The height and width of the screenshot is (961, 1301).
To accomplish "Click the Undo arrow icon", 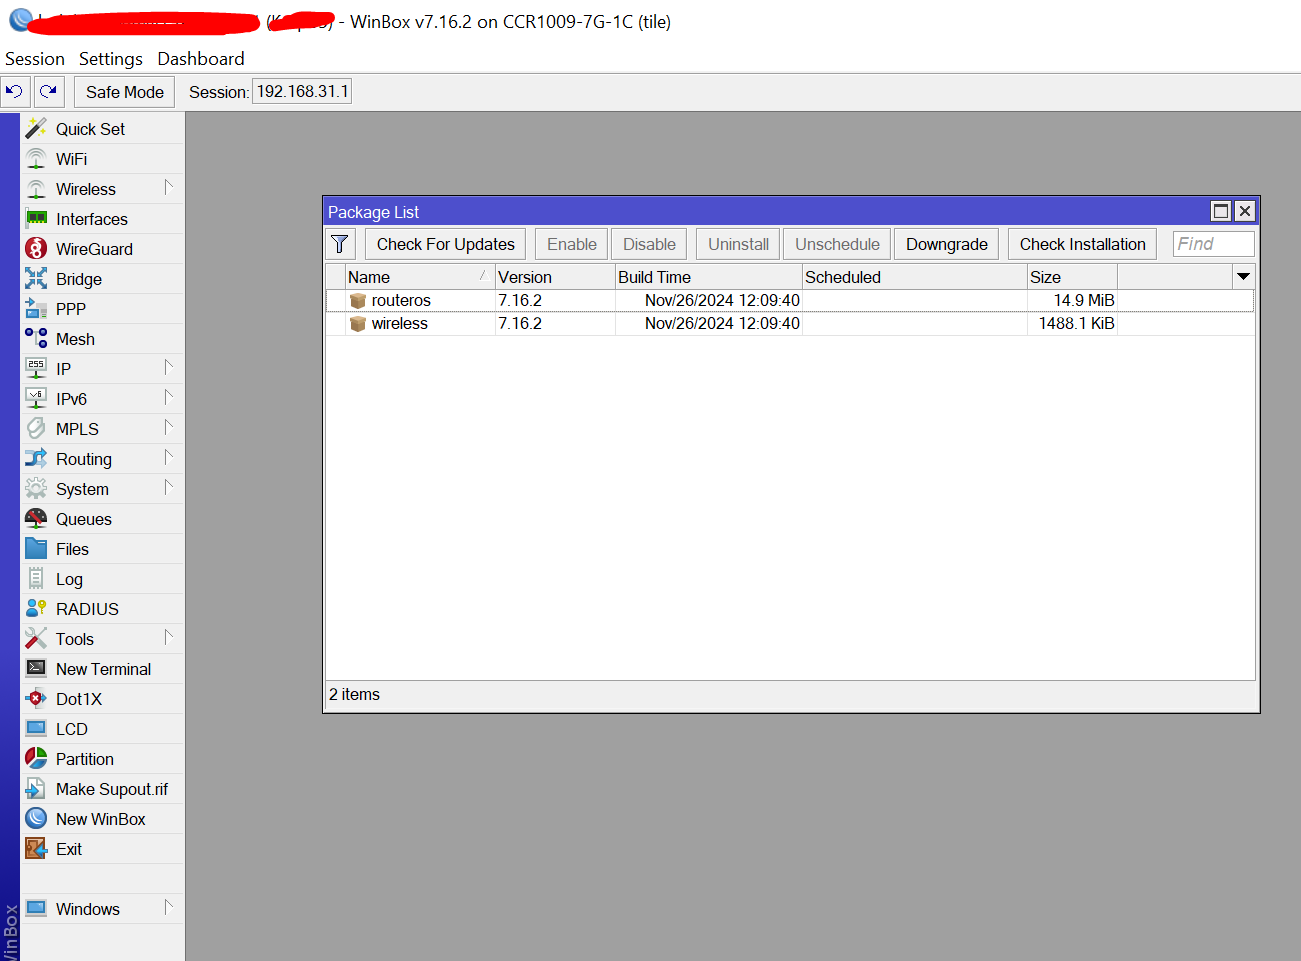I will coord(15,92).
